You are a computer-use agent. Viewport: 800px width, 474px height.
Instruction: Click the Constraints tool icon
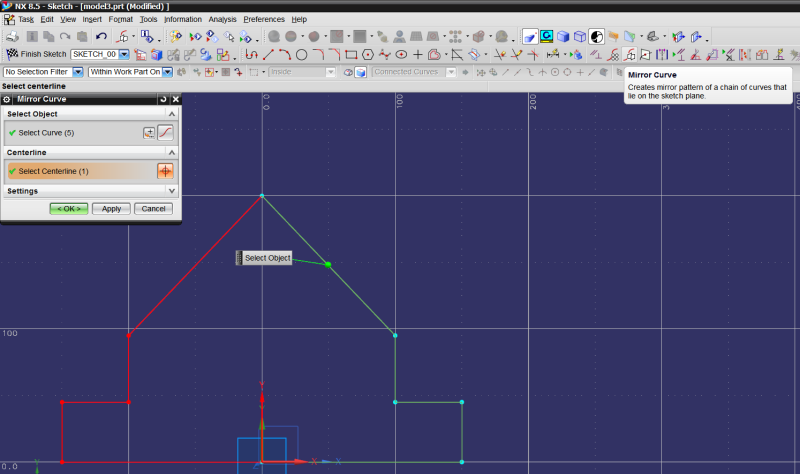595,55
